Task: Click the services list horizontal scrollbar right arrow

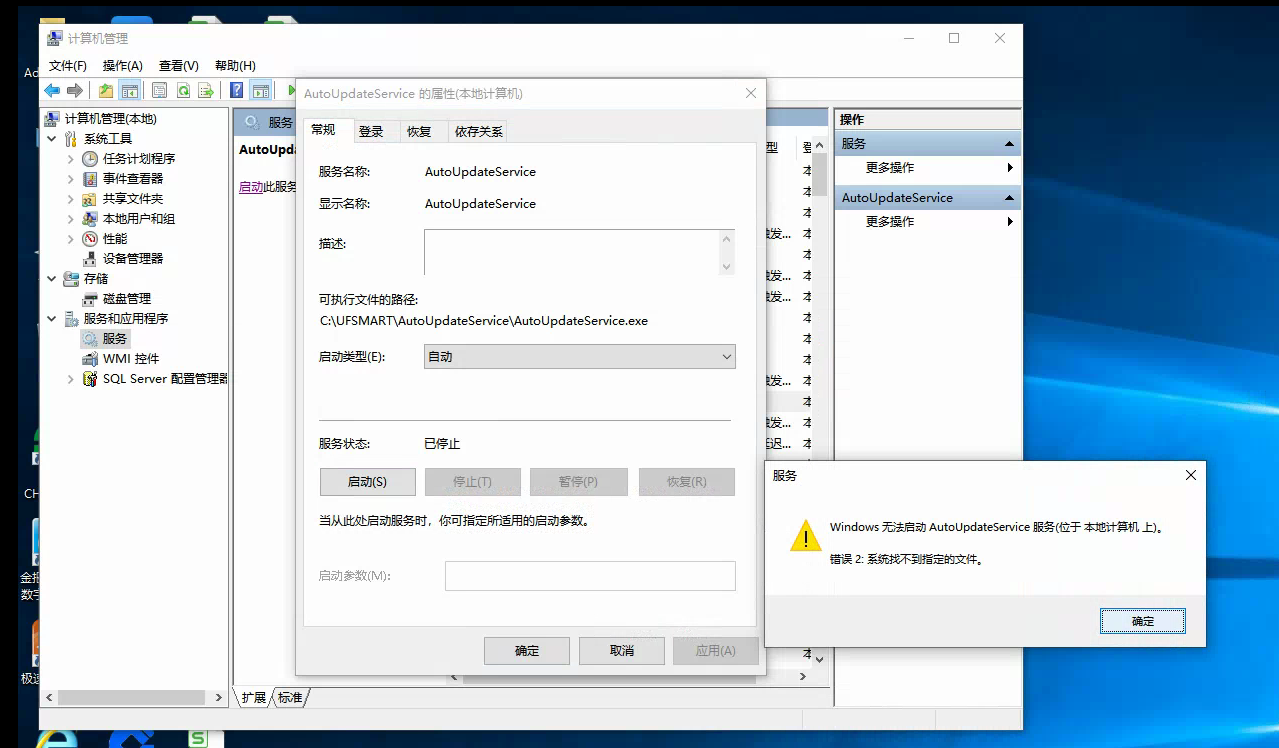Action: (802, 677)
